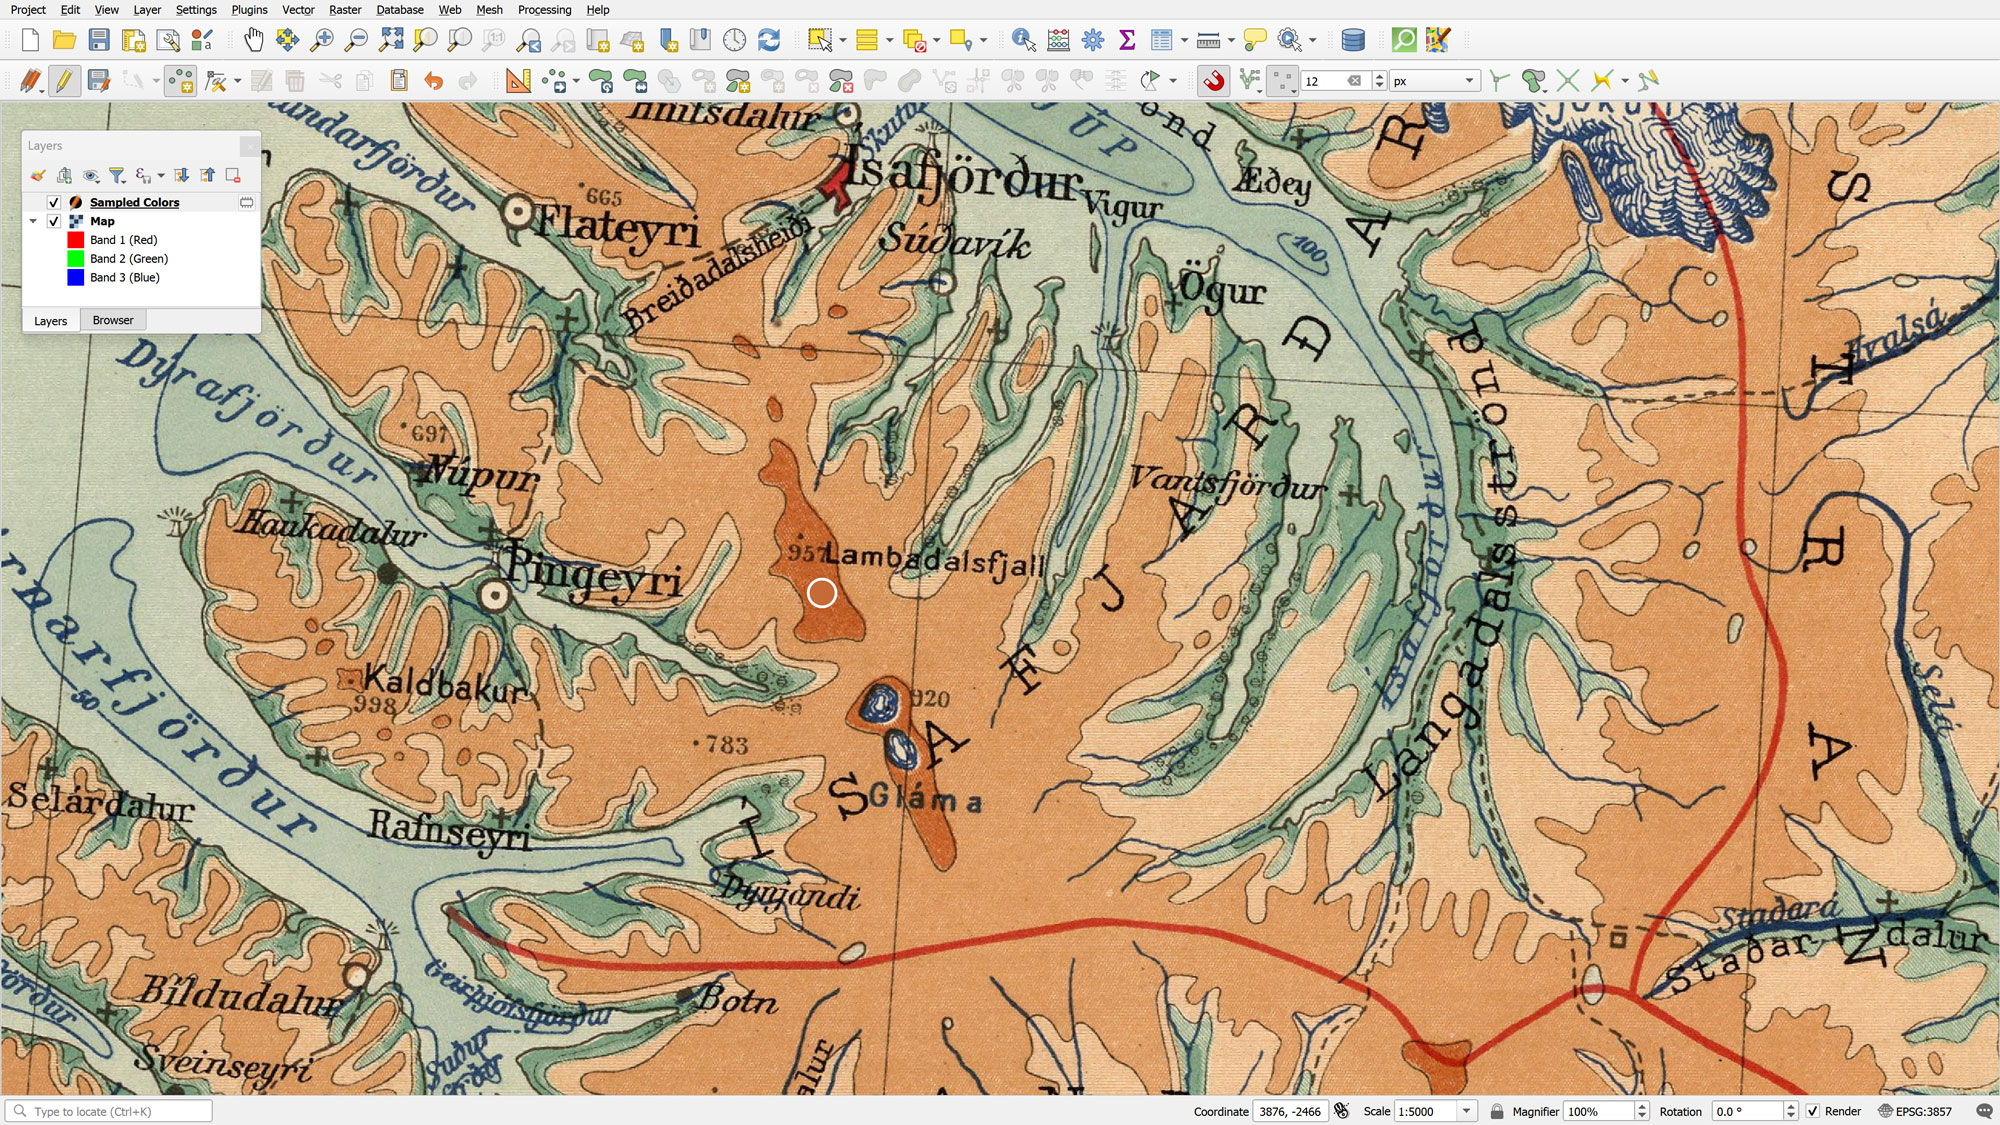The height and width of the screenshot is (1125, 2000).
Task: Open the attribute table dropdown arrow
Action: 1184,40
